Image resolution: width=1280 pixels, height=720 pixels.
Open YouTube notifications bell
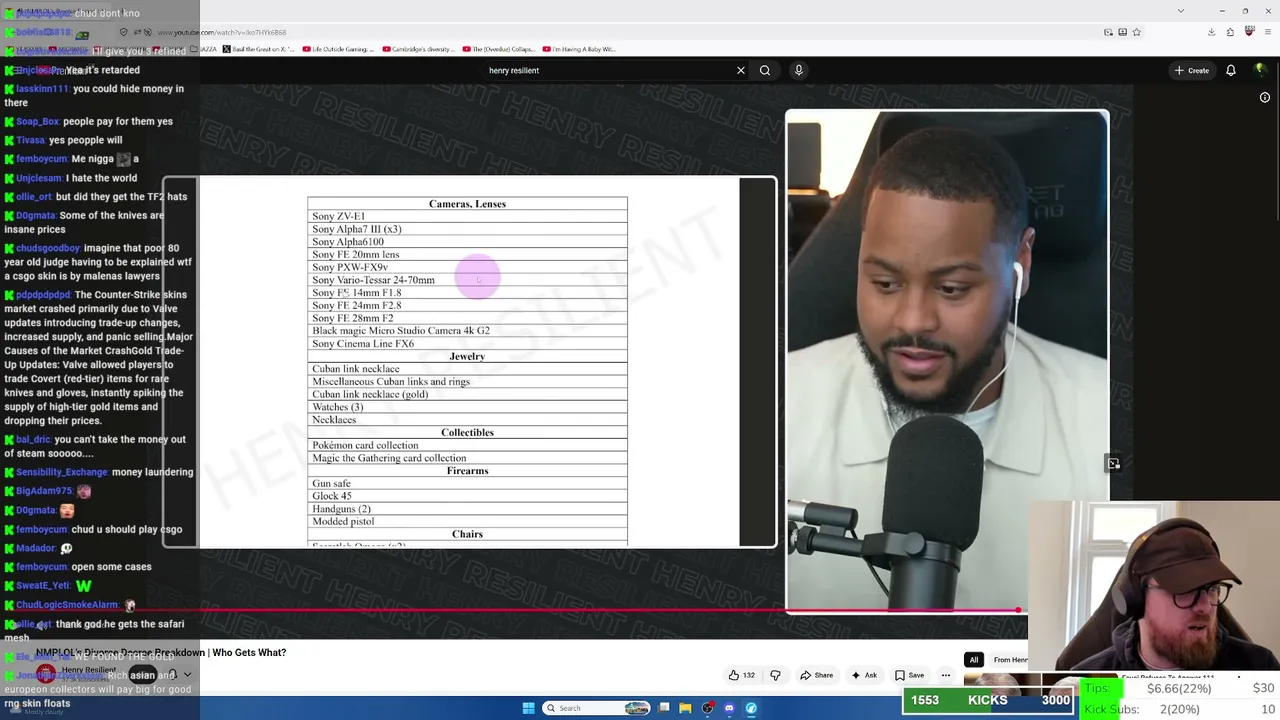click(1231, 70)
